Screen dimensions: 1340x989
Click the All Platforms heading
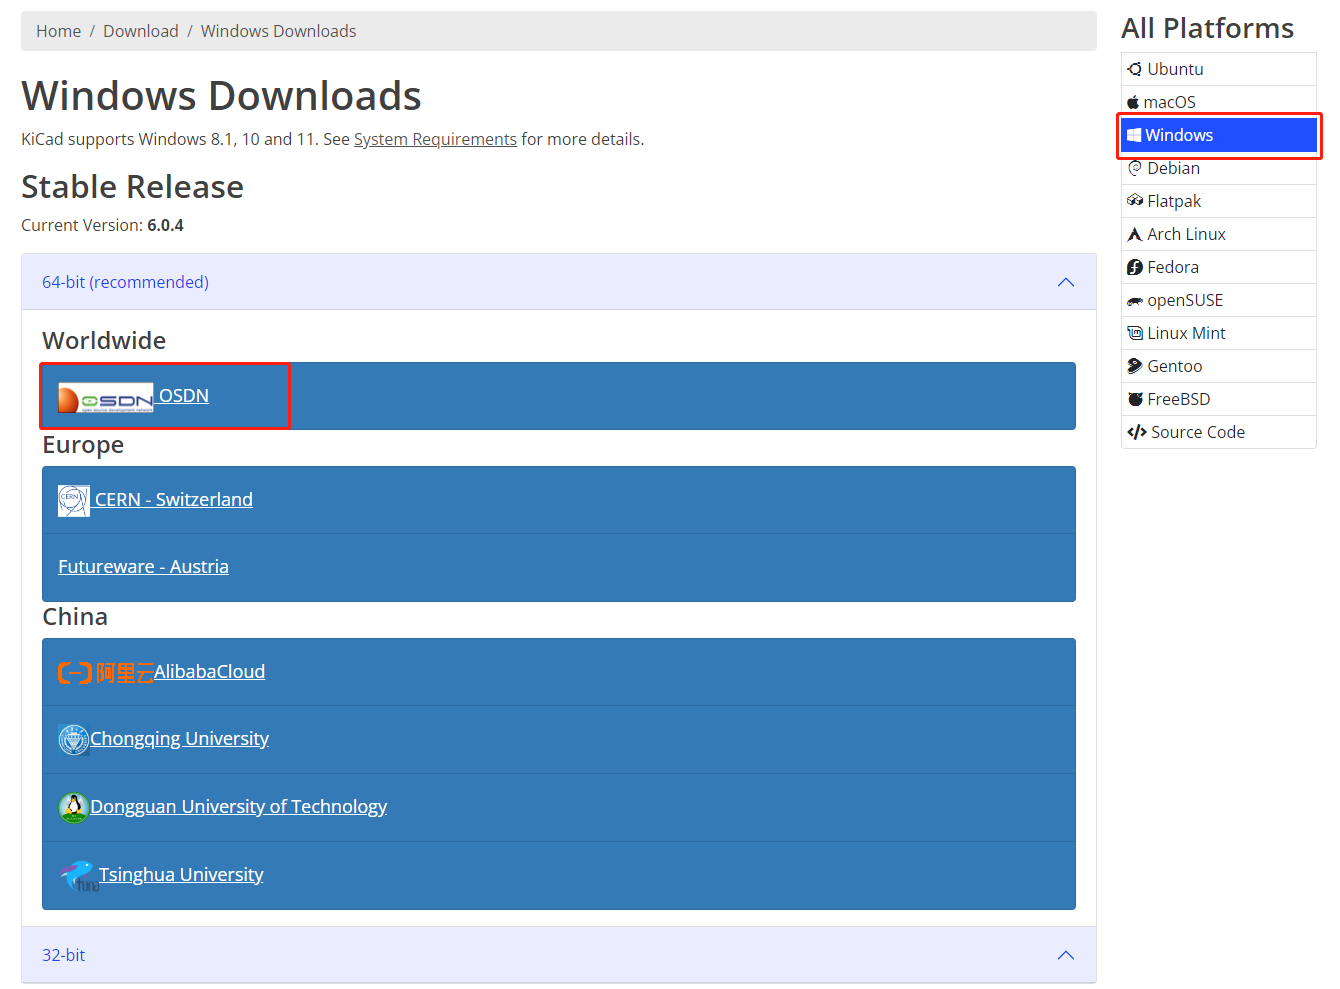click(x=1207, y=28)
